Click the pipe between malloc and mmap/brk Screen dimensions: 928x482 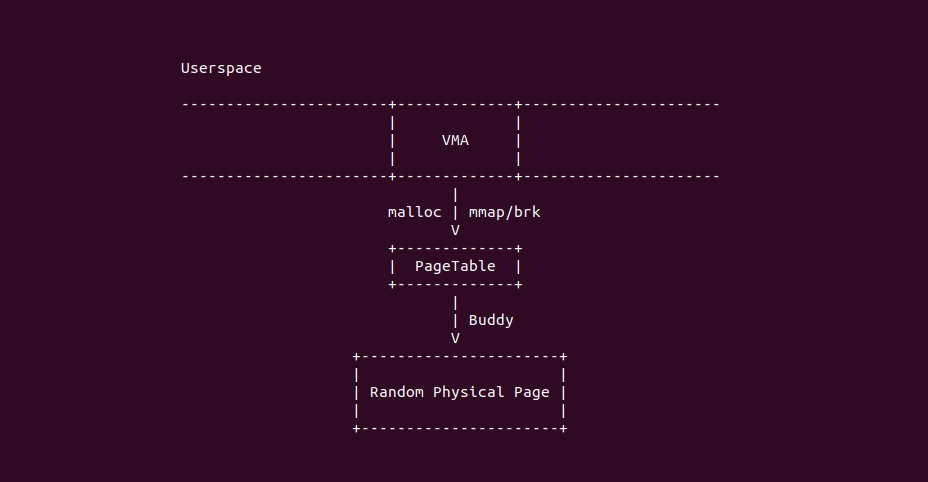coord(455,212)
